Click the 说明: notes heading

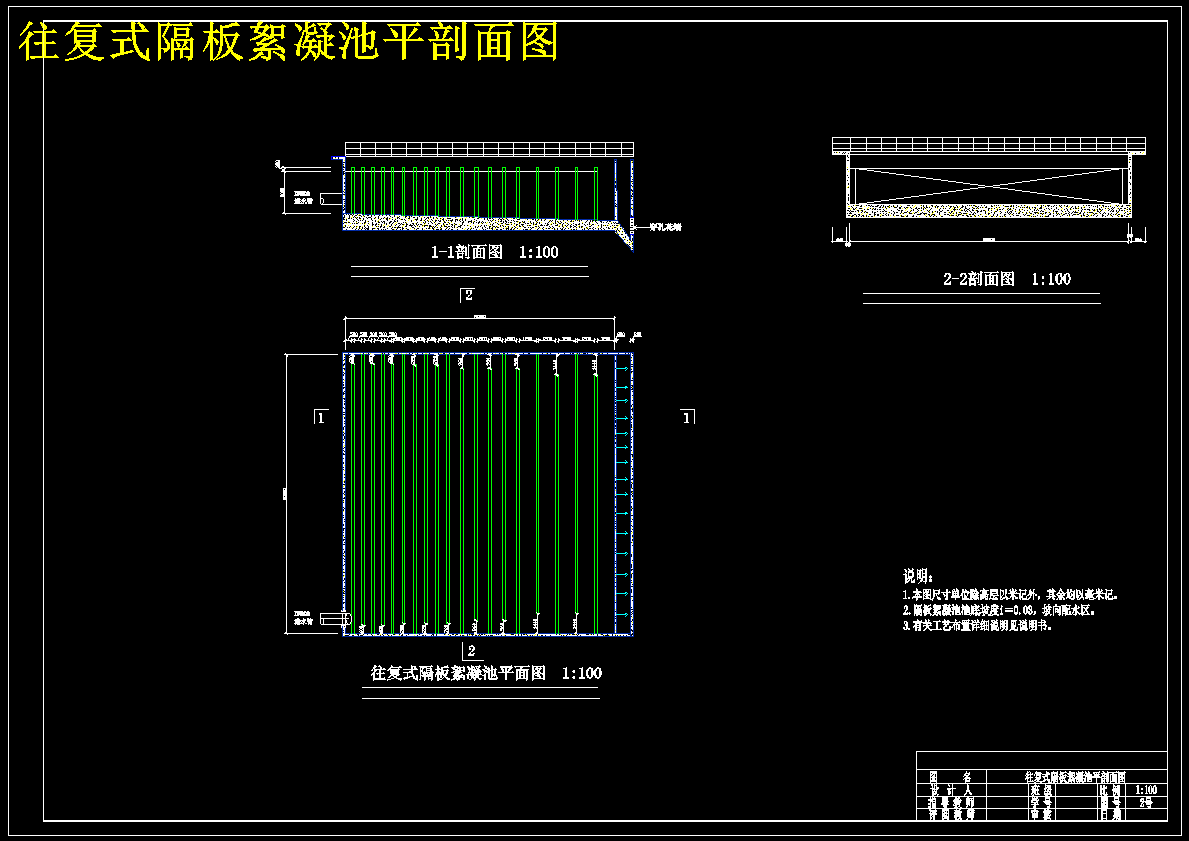918,577
